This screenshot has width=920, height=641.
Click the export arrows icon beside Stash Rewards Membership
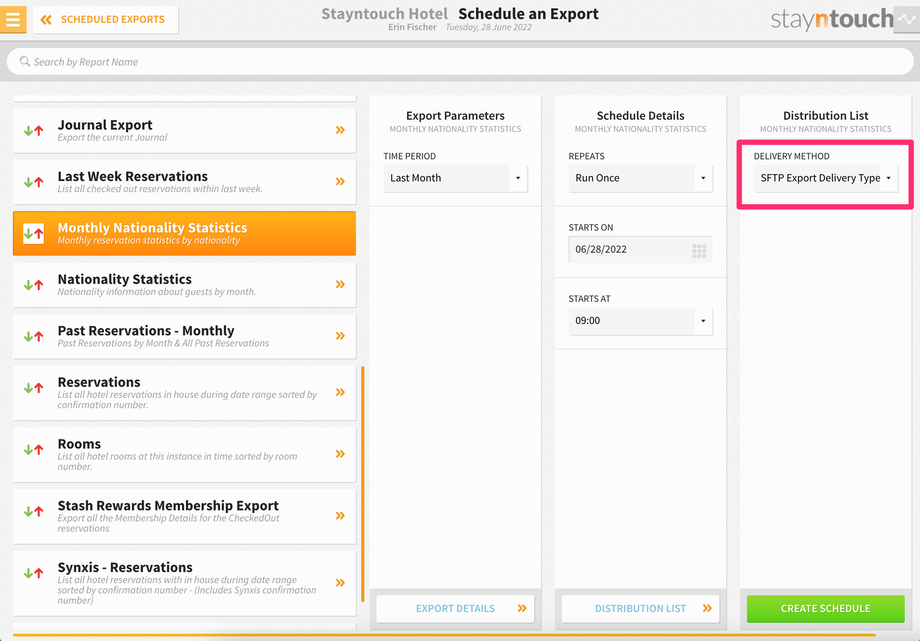33,511
